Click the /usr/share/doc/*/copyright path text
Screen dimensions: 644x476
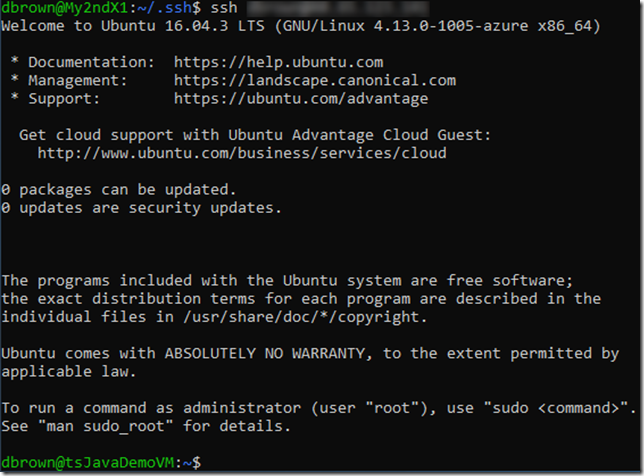tap(305, 317)
